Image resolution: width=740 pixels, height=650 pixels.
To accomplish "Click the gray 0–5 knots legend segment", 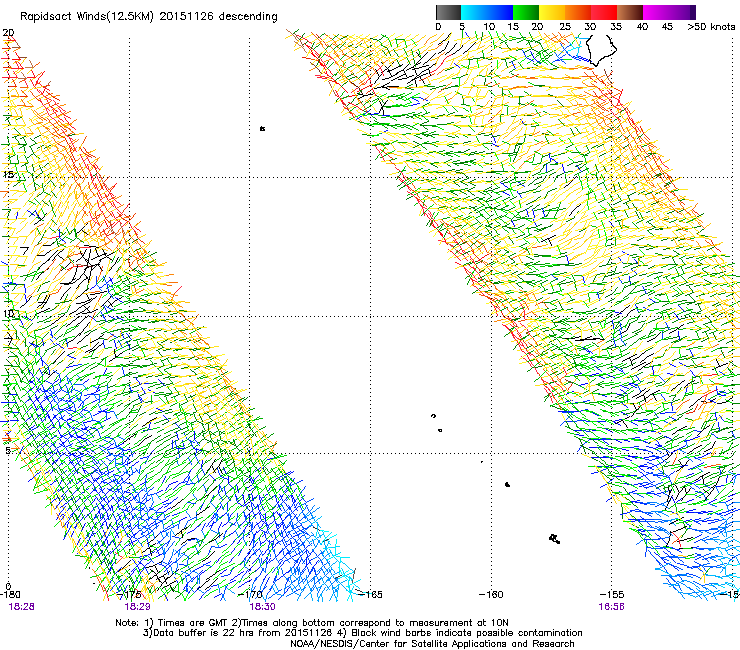I will click(448, 12).
